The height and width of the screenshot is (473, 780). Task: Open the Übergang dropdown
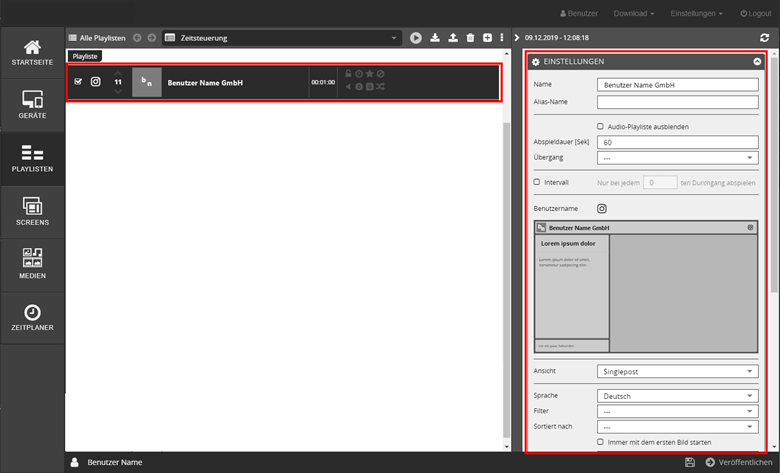click(677, 157)
